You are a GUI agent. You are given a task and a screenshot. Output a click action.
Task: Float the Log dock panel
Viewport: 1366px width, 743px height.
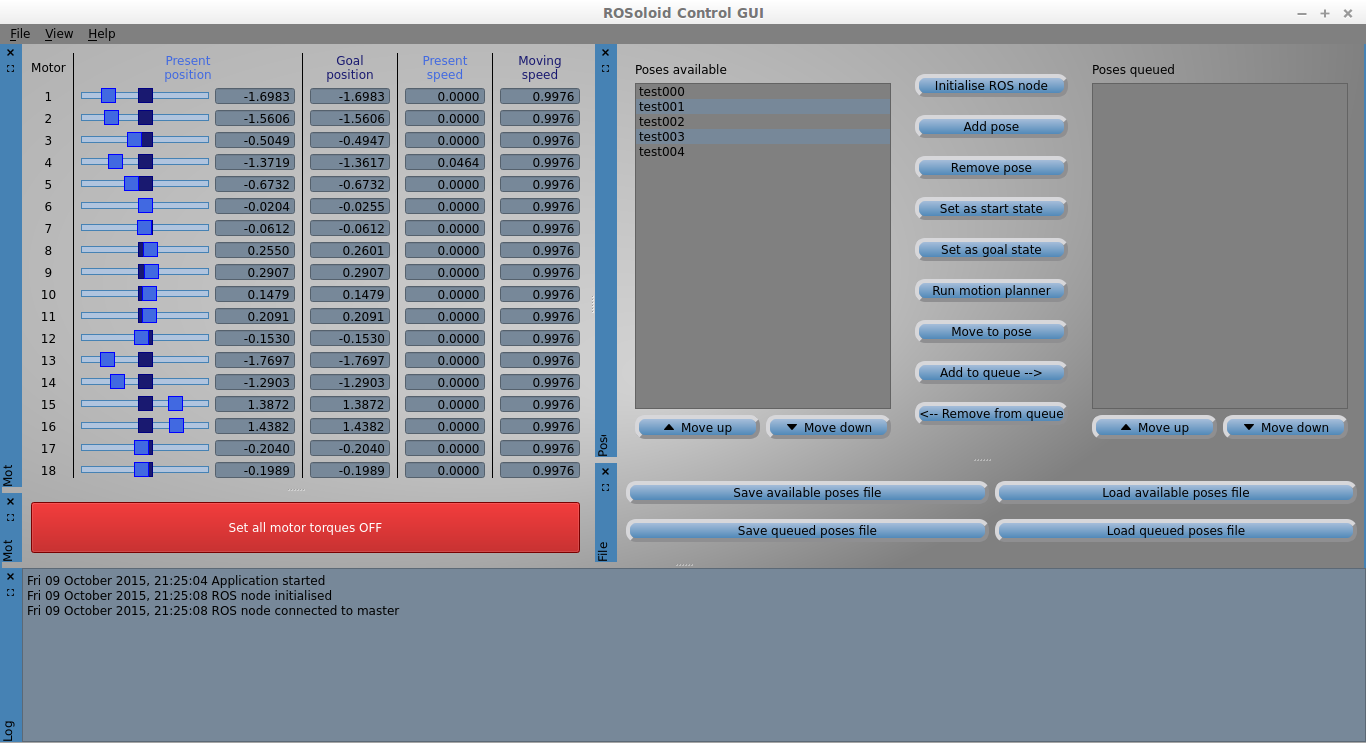click(x=10, y=592)
